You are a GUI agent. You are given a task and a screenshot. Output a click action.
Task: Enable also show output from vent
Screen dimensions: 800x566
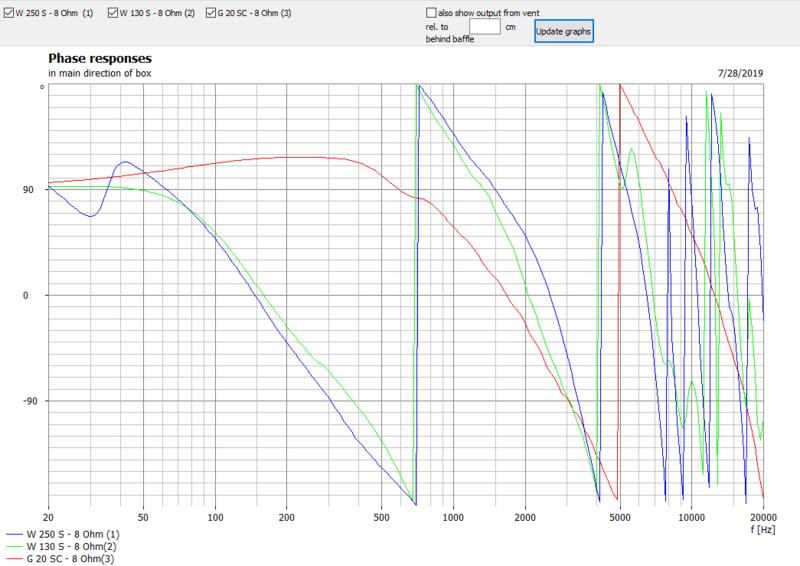click(432, 13)
